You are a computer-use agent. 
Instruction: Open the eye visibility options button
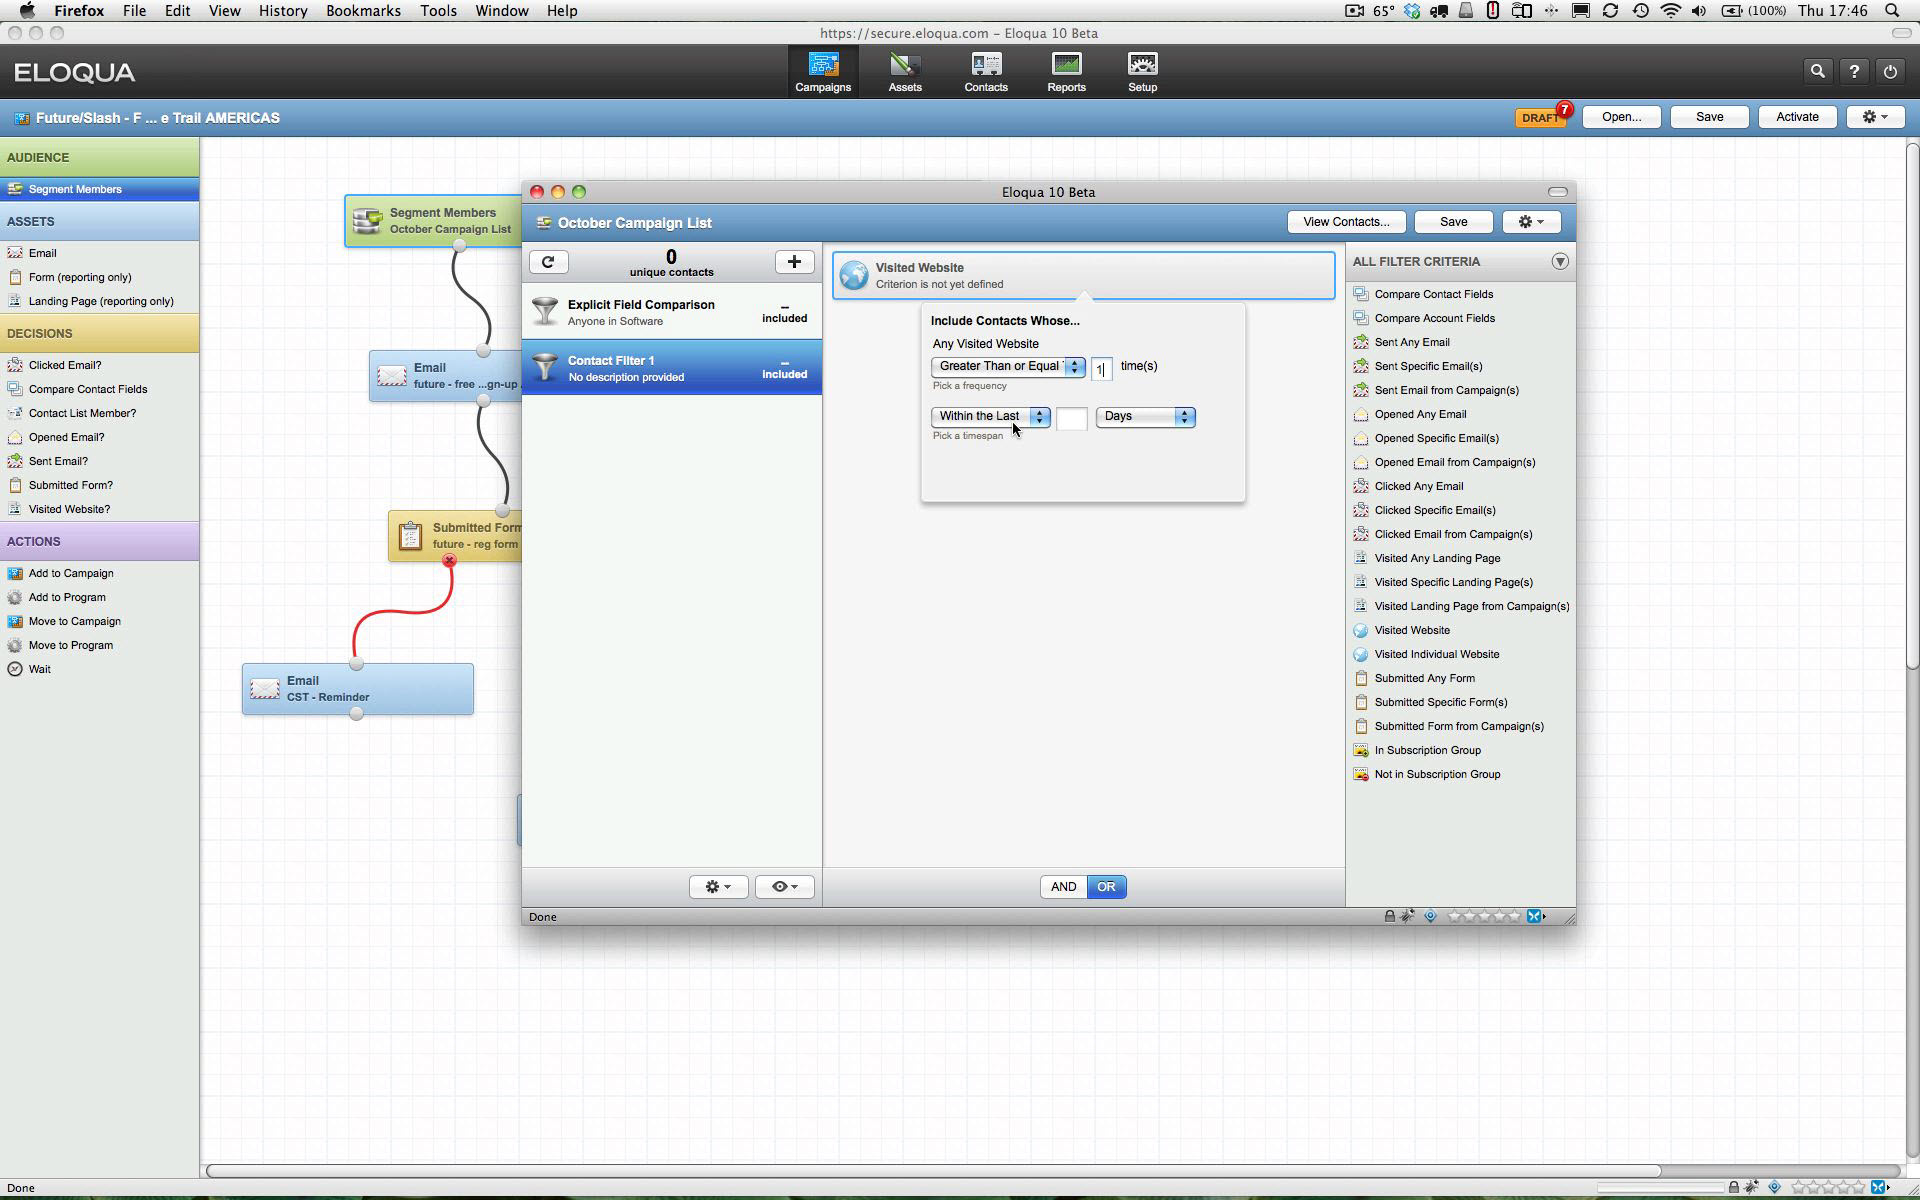tap(784, 887)
